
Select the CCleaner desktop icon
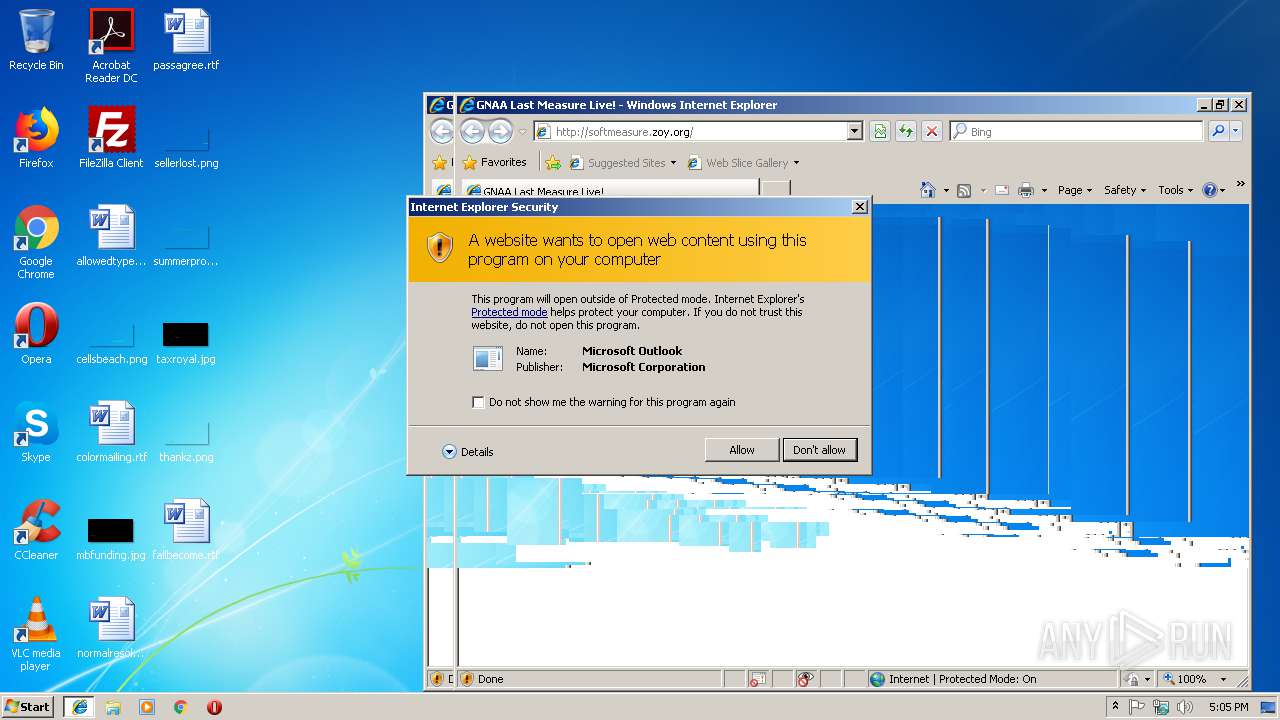coord(36,530)
